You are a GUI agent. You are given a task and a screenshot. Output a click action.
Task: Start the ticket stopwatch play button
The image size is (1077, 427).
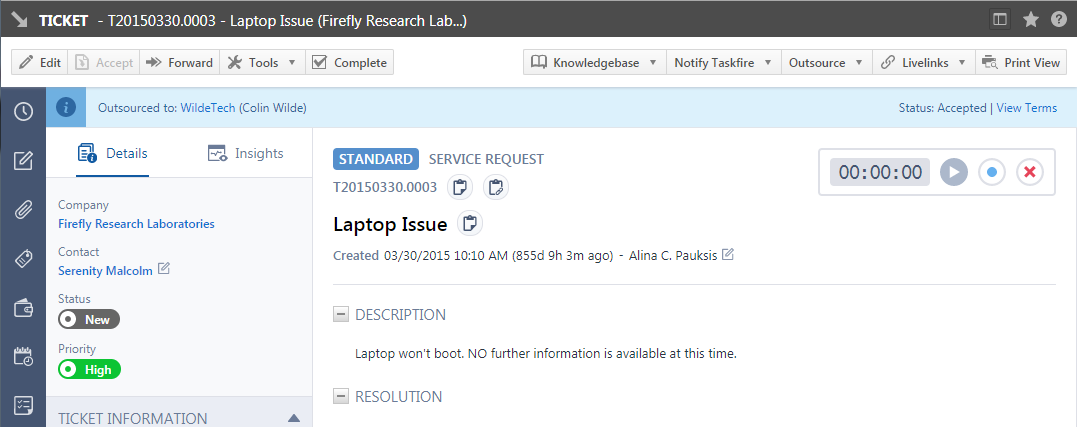(x=953, y=172)
